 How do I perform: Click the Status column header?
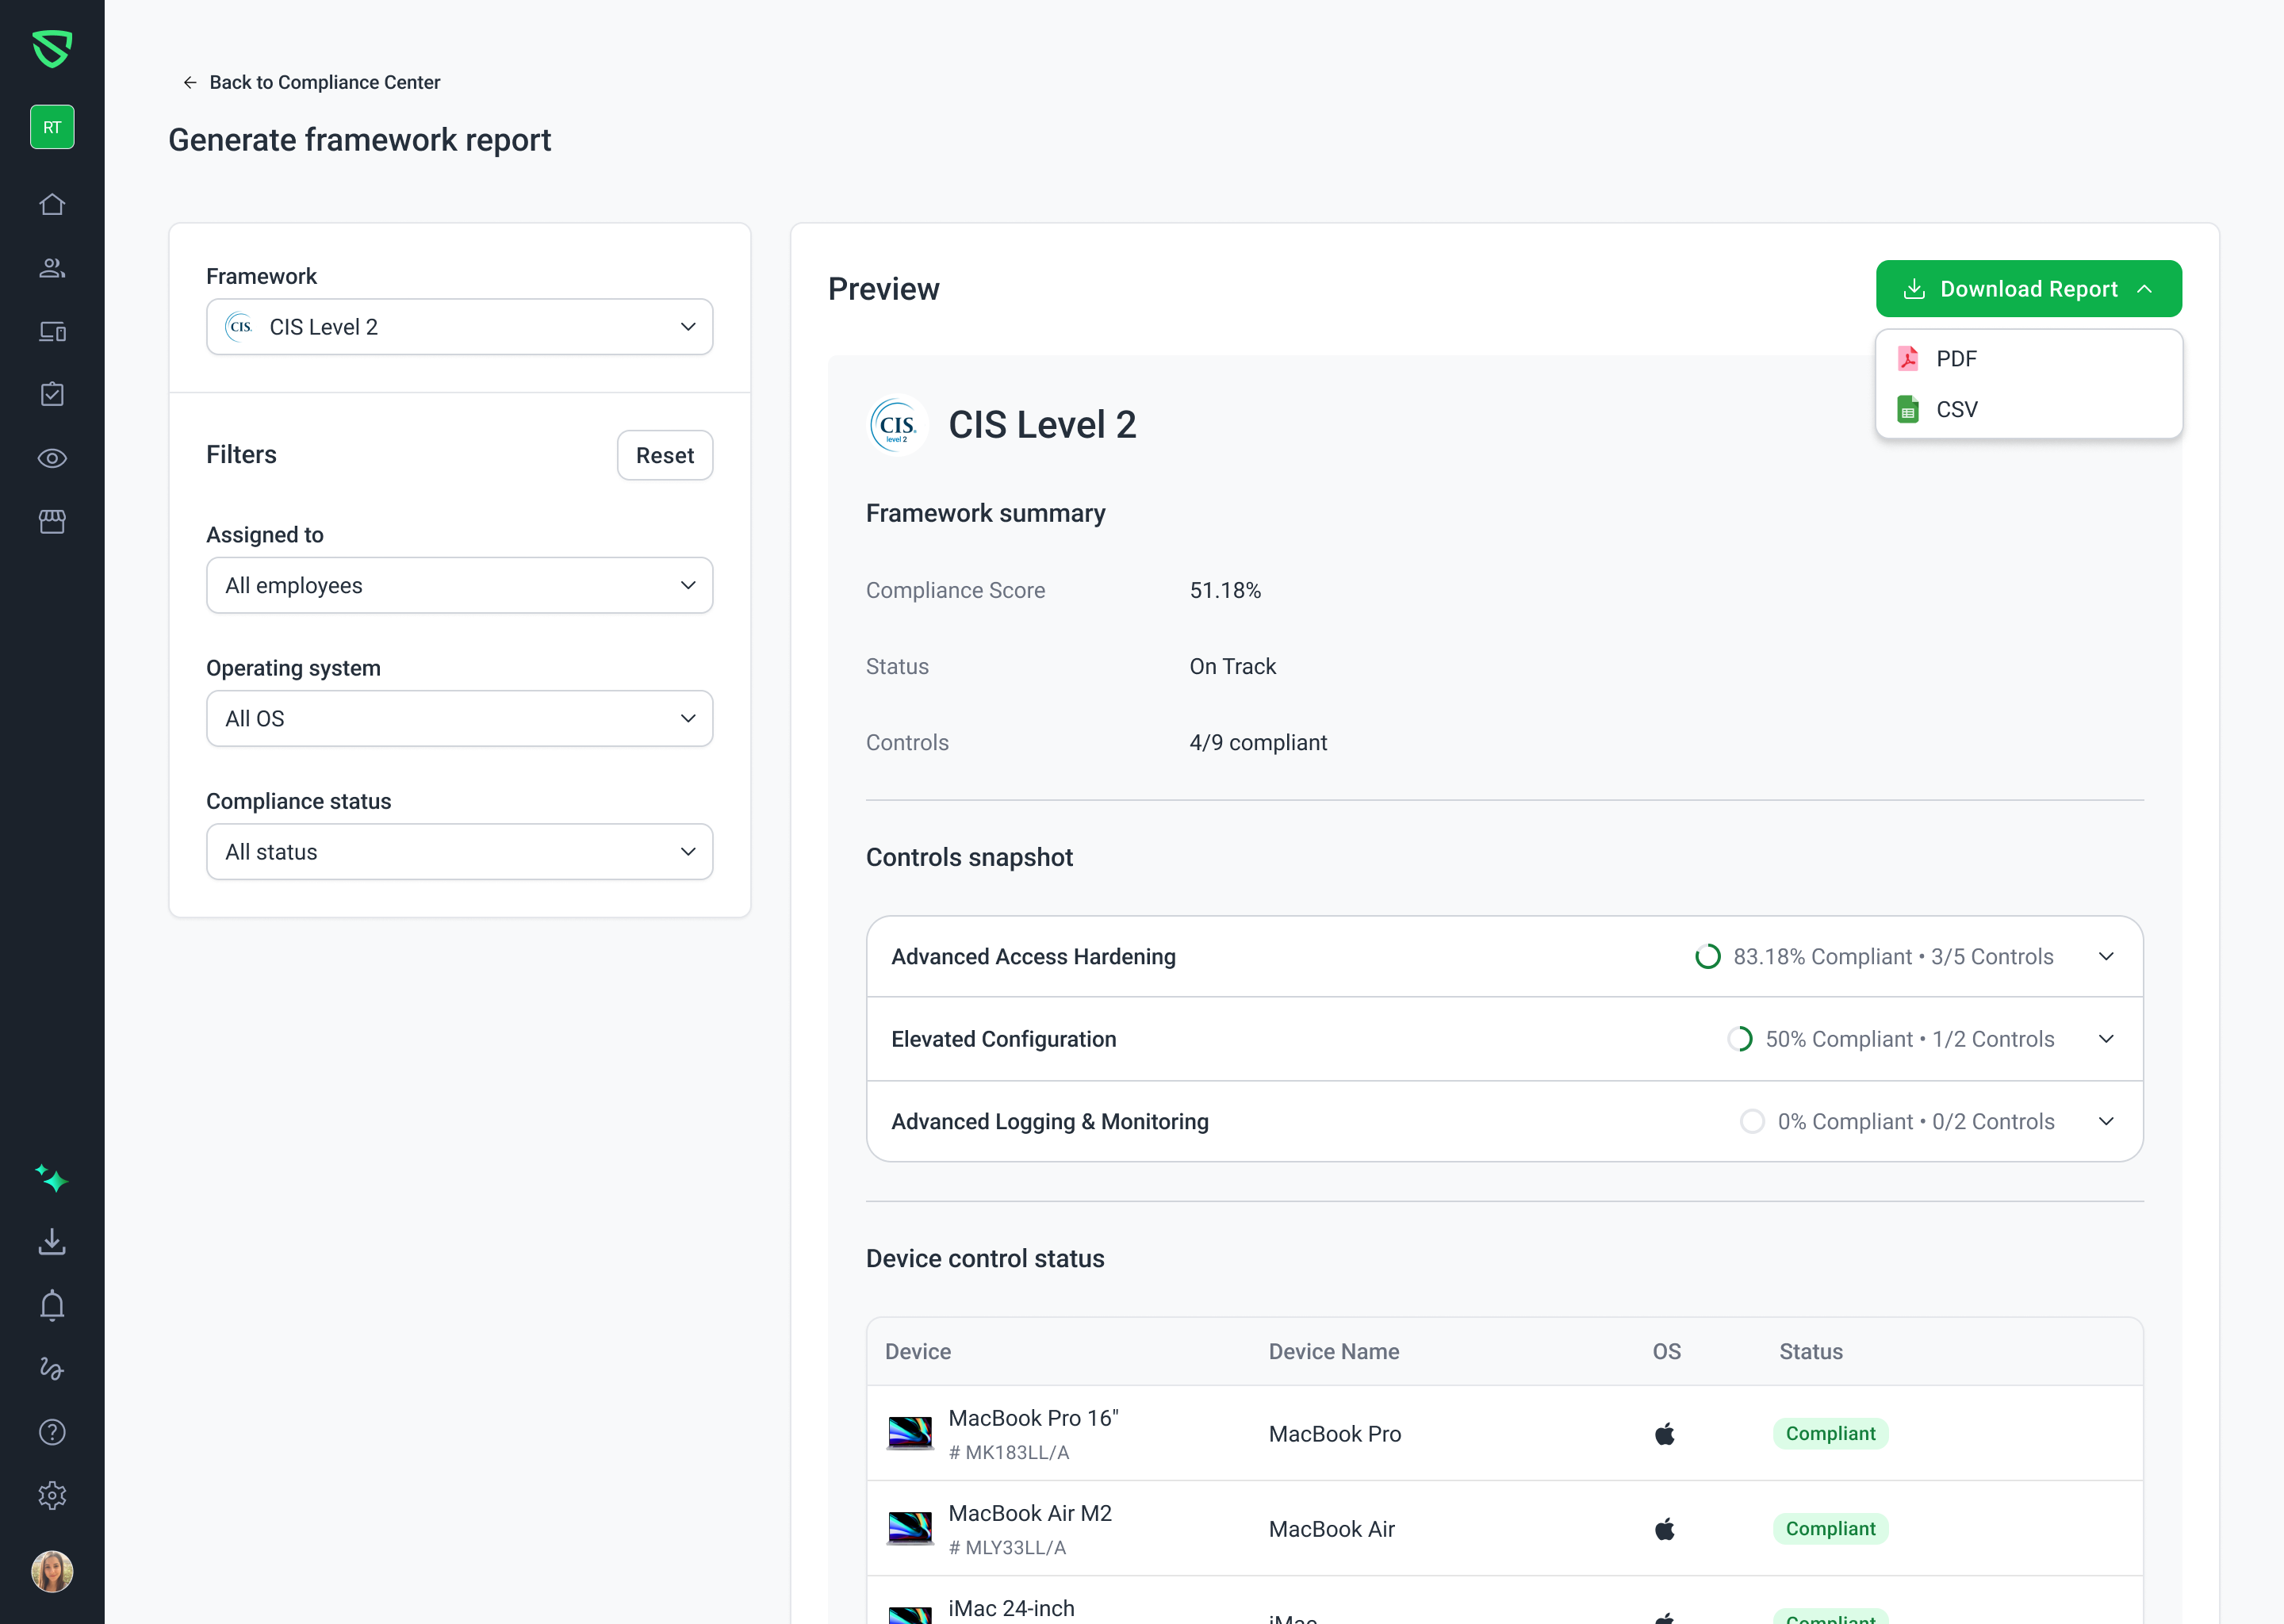1810,1352
